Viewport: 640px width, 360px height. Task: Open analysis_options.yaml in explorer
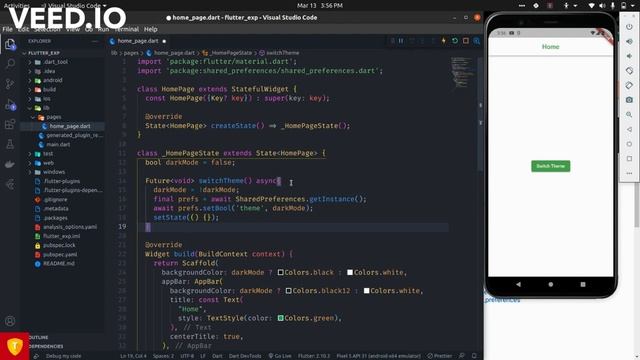[x=69, y=227]
